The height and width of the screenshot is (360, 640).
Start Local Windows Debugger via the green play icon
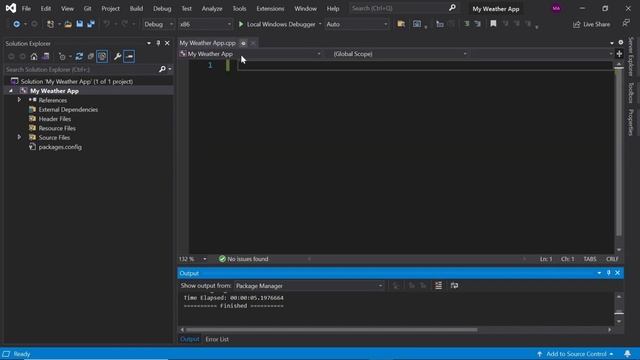tap(241, 24)
